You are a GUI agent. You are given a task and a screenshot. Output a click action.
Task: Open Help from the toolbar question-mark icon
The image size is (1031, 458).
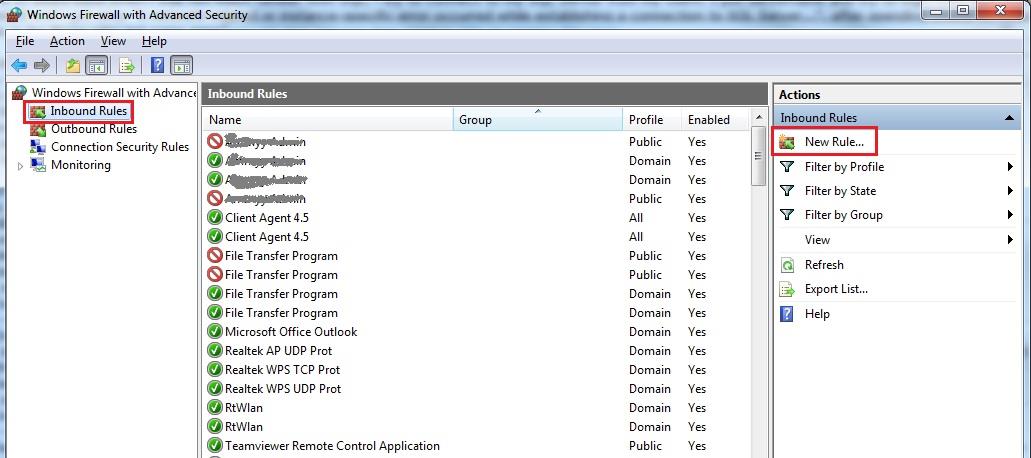tap(157, 65)
